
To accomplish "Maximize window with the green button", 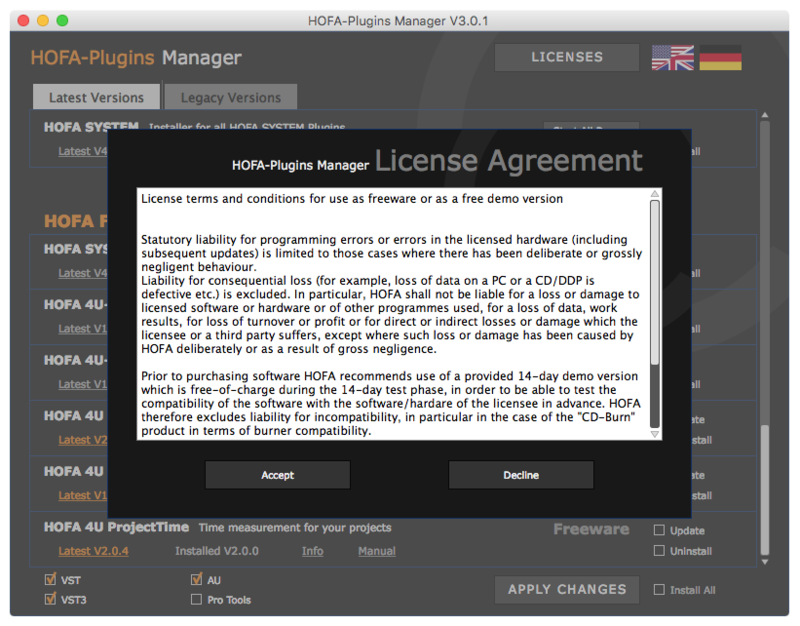I will tap(62, 20).
